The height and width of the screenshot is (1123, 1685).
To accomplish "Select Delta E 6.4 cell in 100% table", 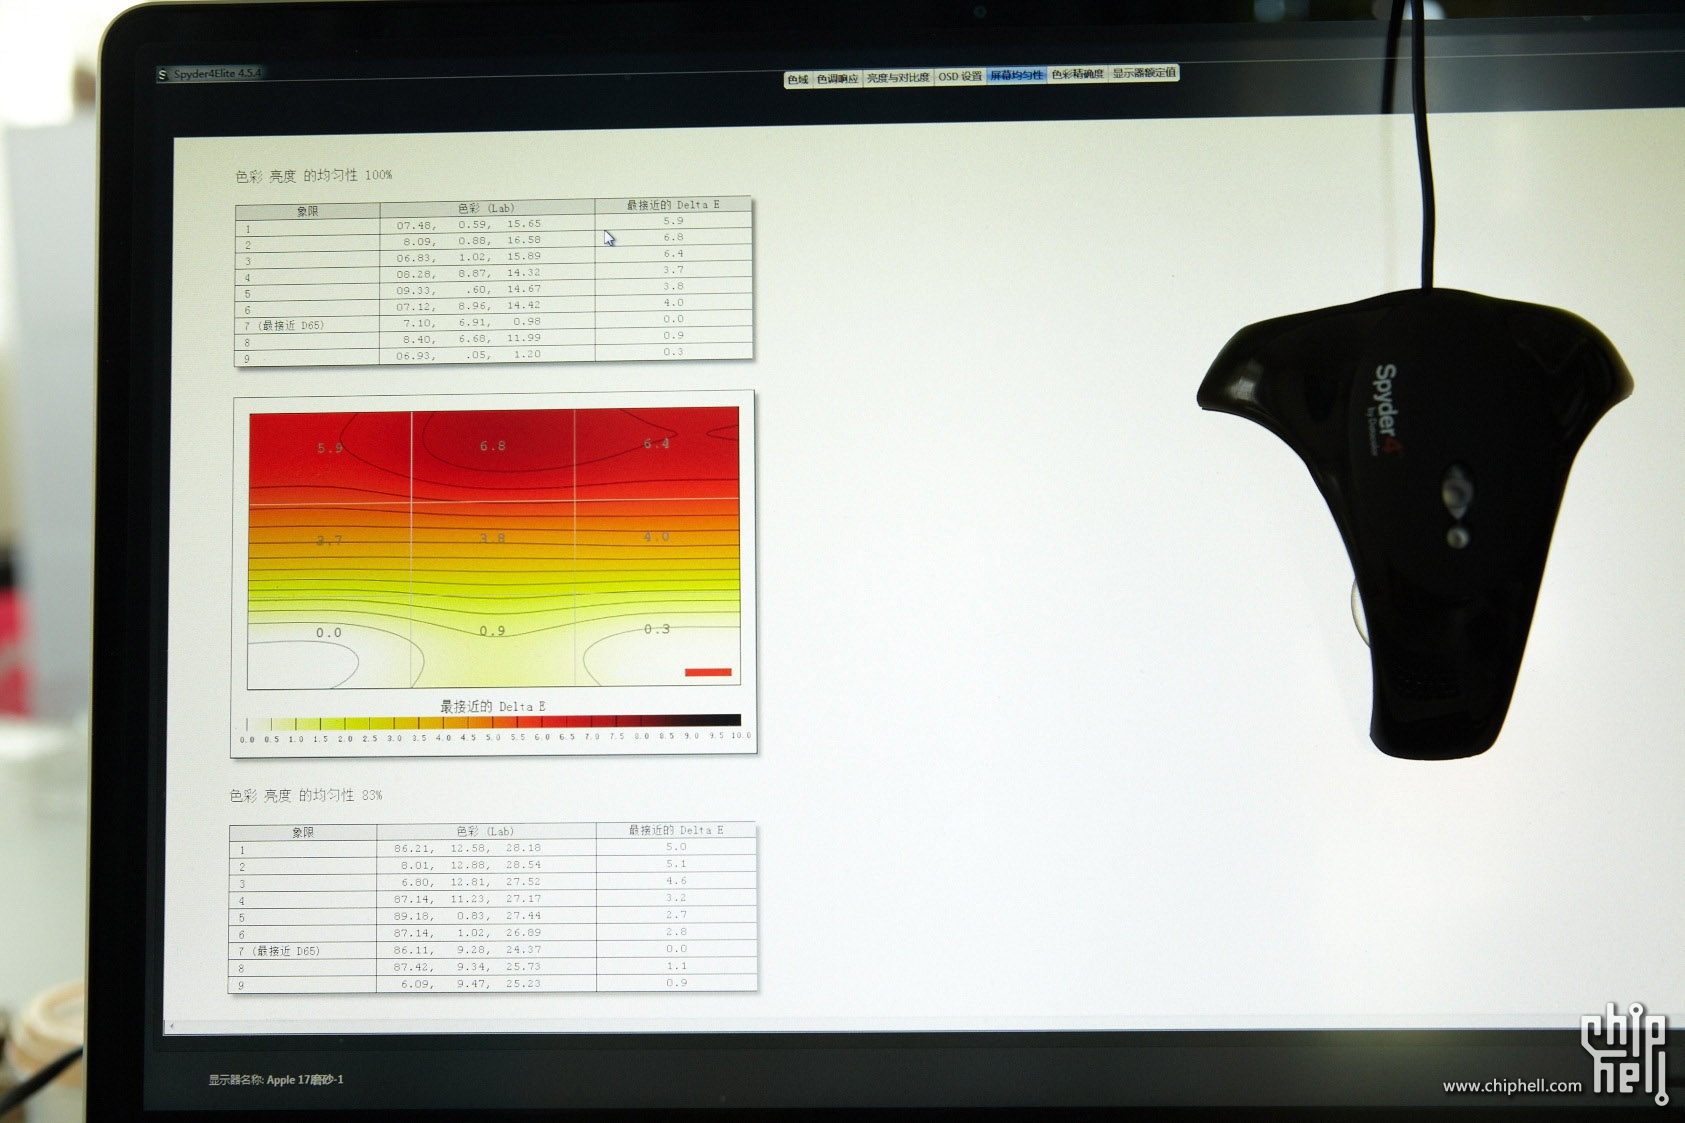I will pyautogui.click(x=673, y=254).
